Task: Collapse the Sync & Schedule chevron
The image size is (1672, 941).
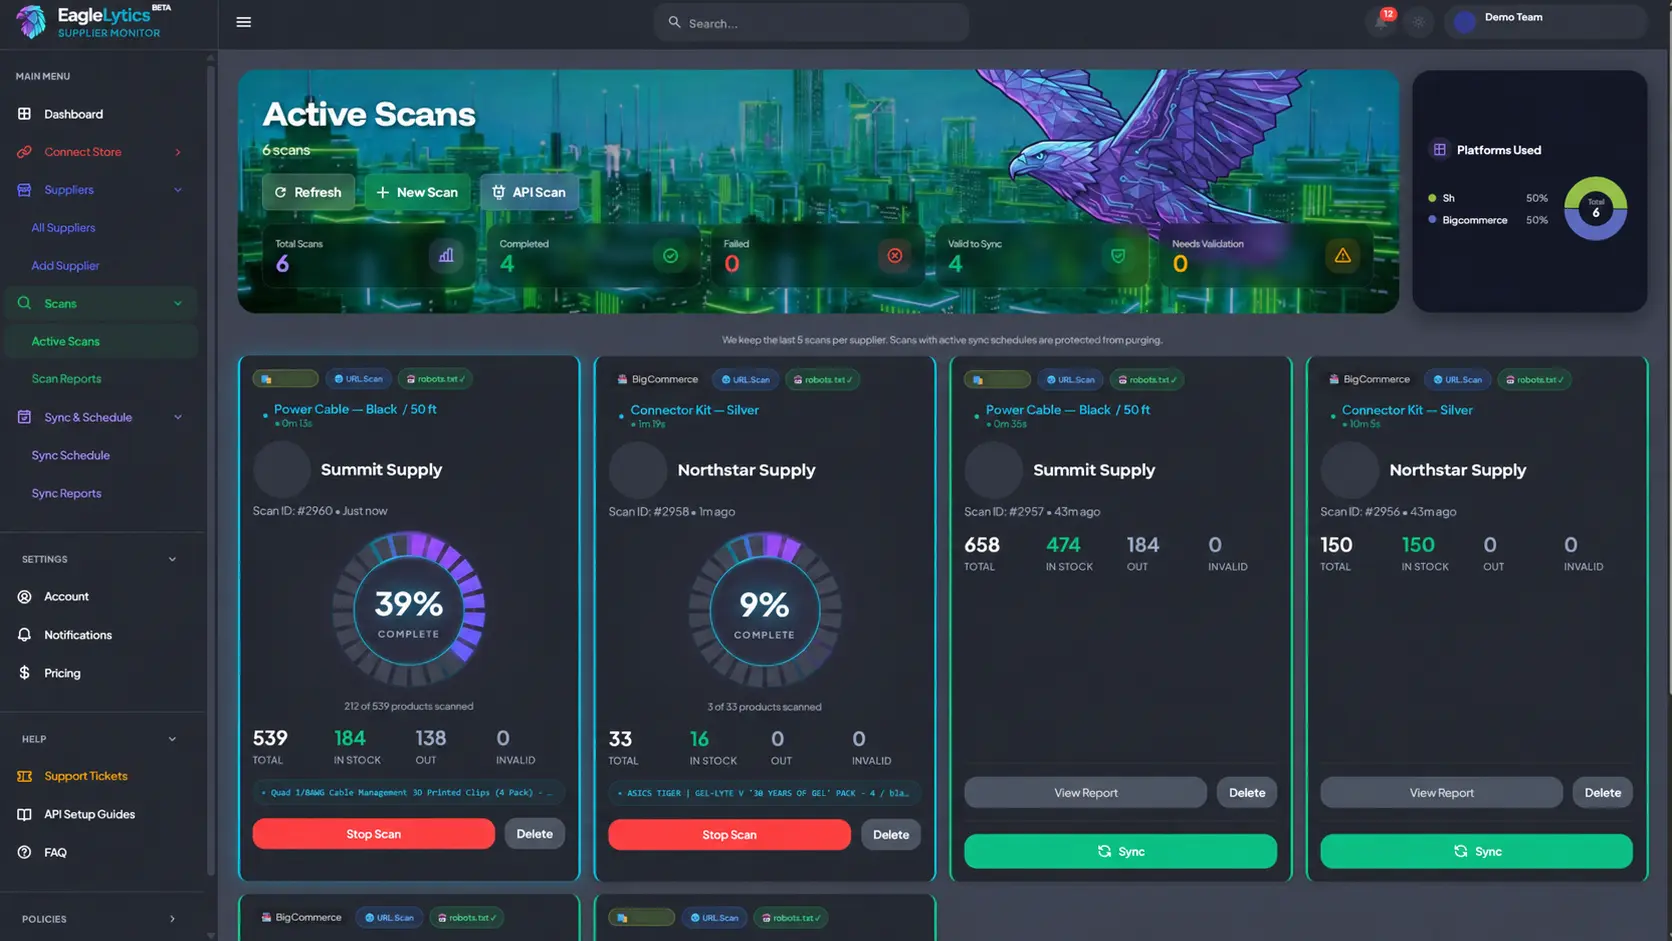Action: click(x=178, y=417)
